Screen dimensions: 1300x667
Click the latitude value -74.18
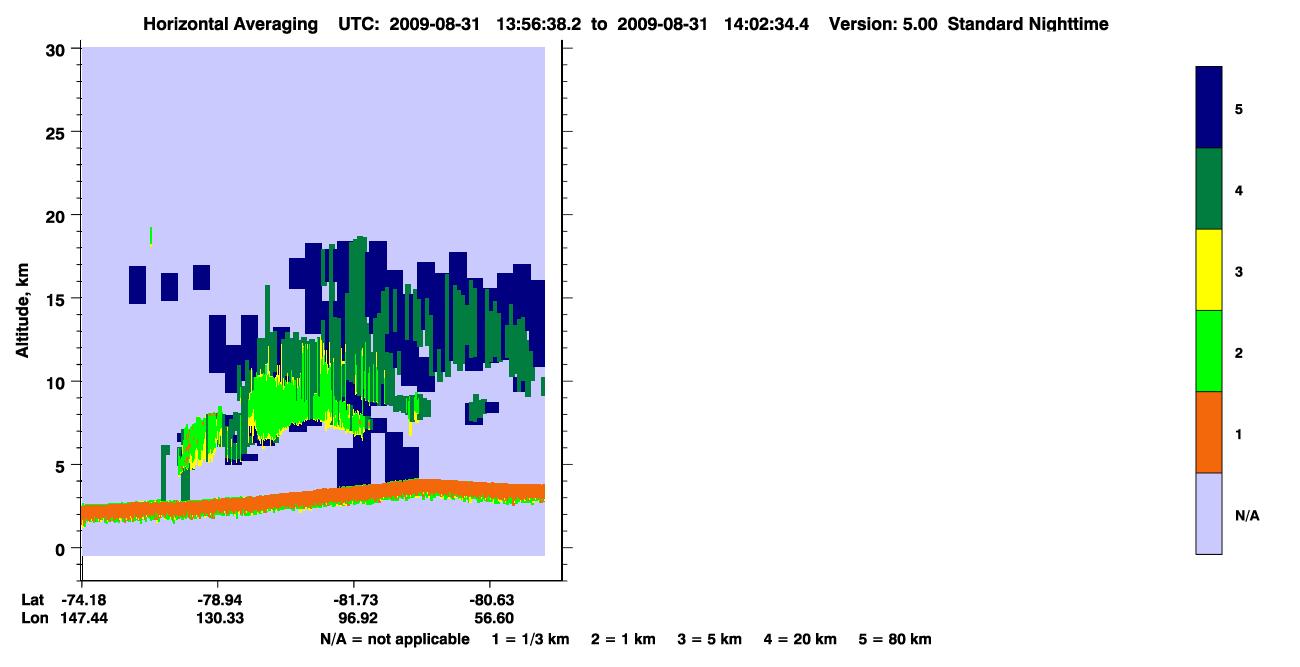click(84, 600)
